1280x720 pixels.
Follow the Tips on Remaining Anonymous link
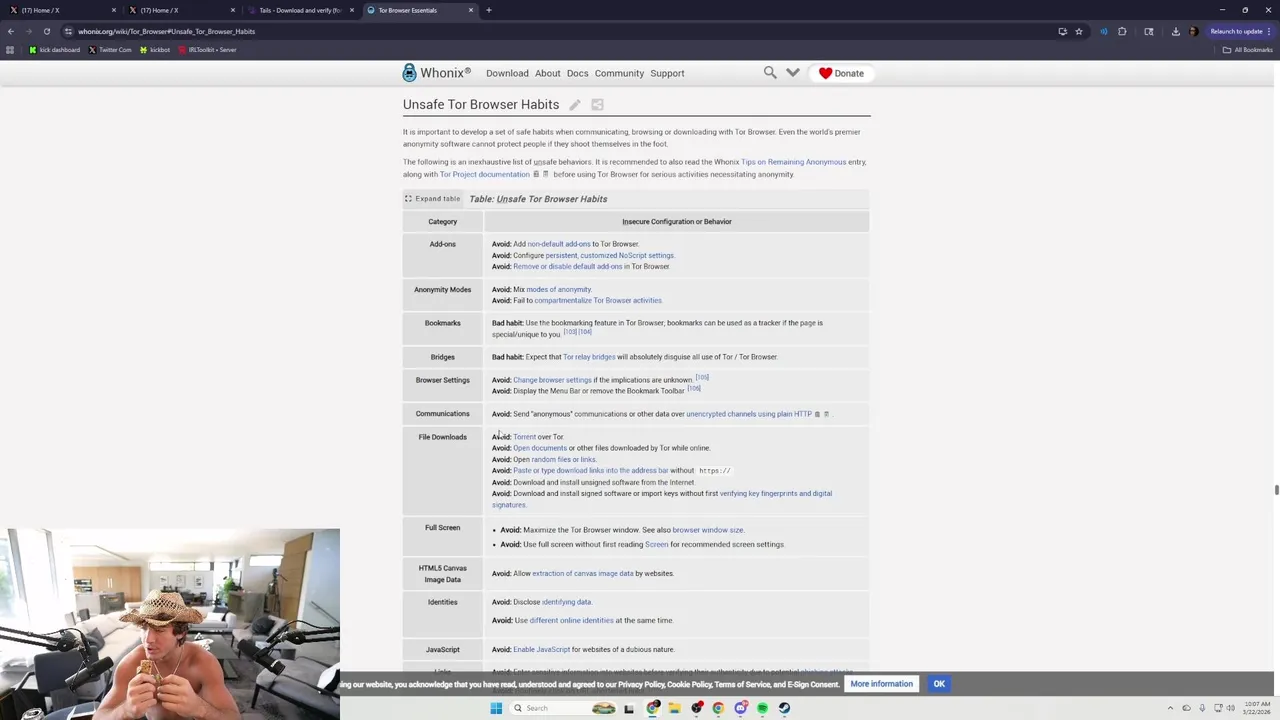coord(793,162)
